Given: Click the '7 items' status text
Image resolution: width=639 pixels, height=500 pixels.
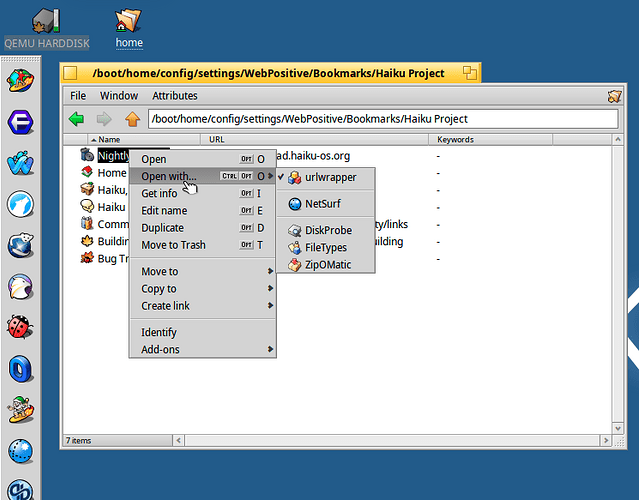Looking at the screenshot, I should 78,441.
